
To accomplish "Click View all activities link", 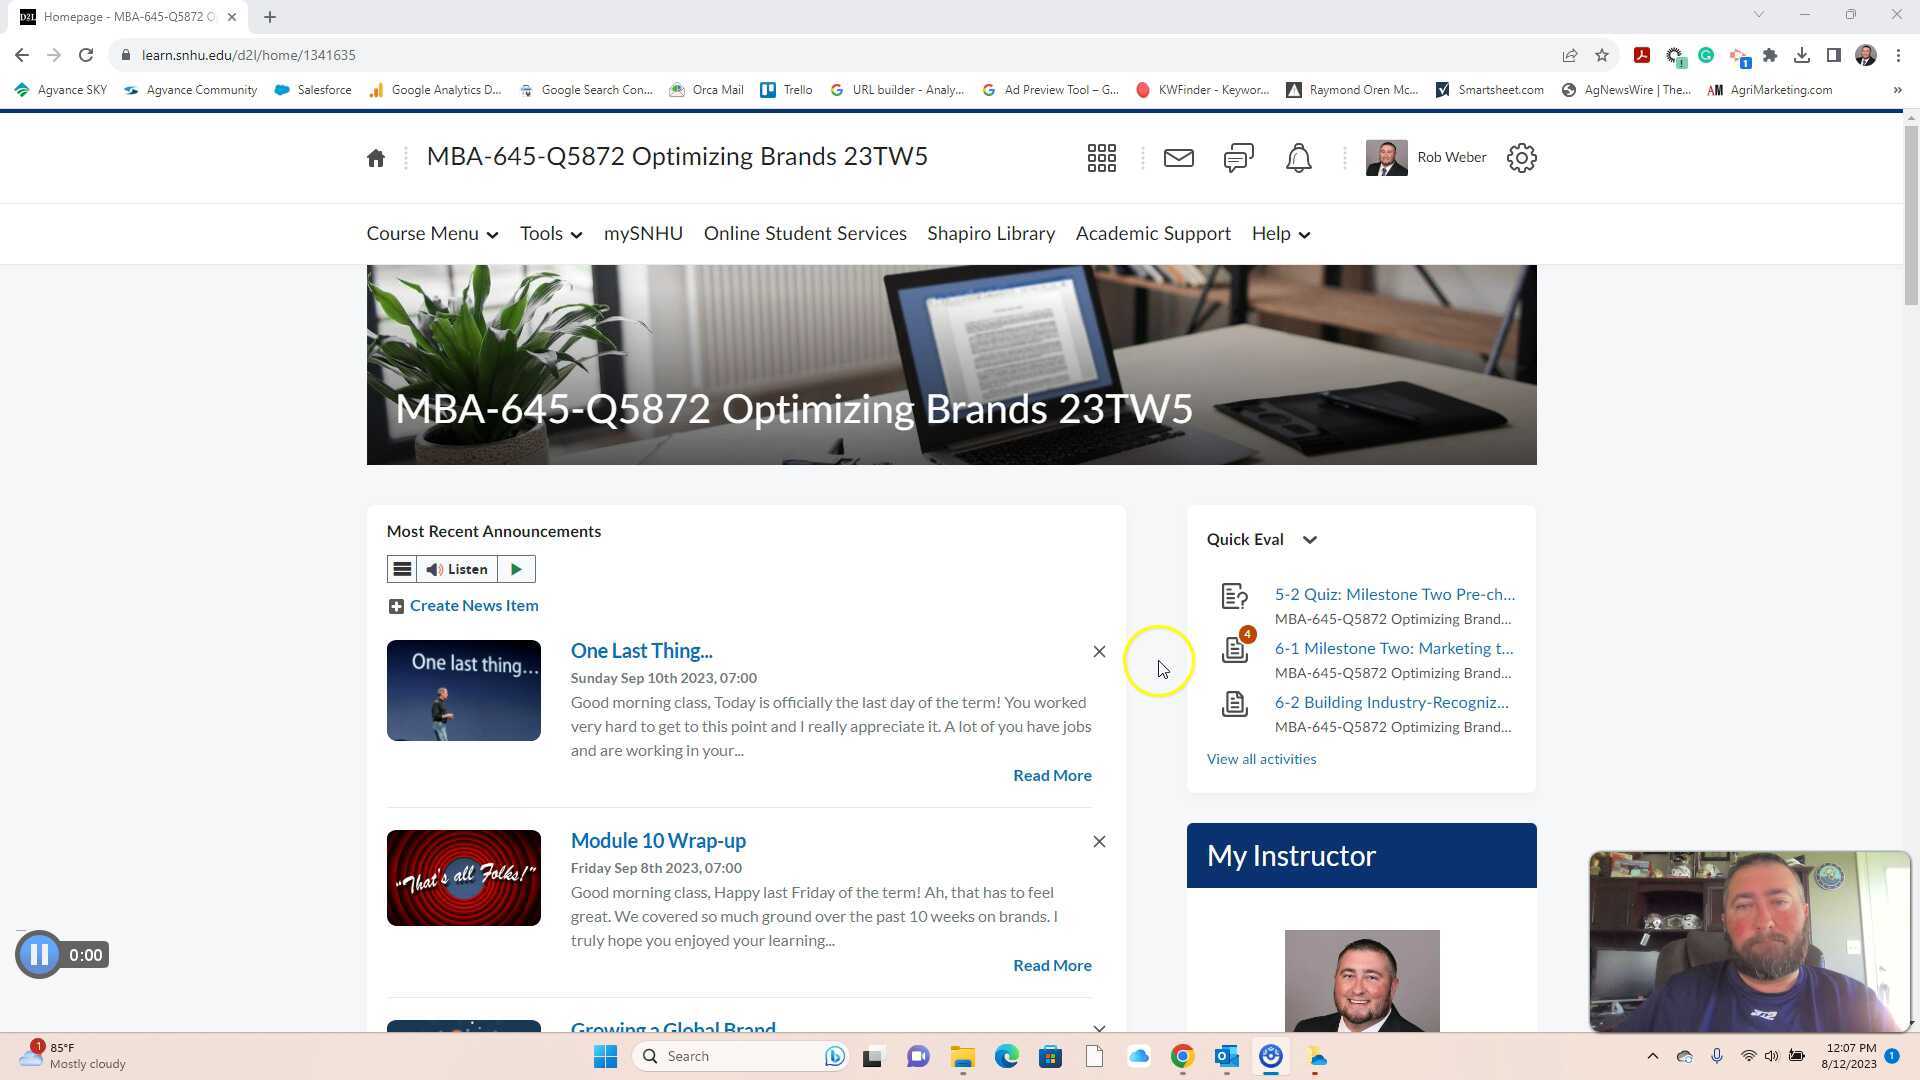I will pyautogui.click(x=1261, y=759).
